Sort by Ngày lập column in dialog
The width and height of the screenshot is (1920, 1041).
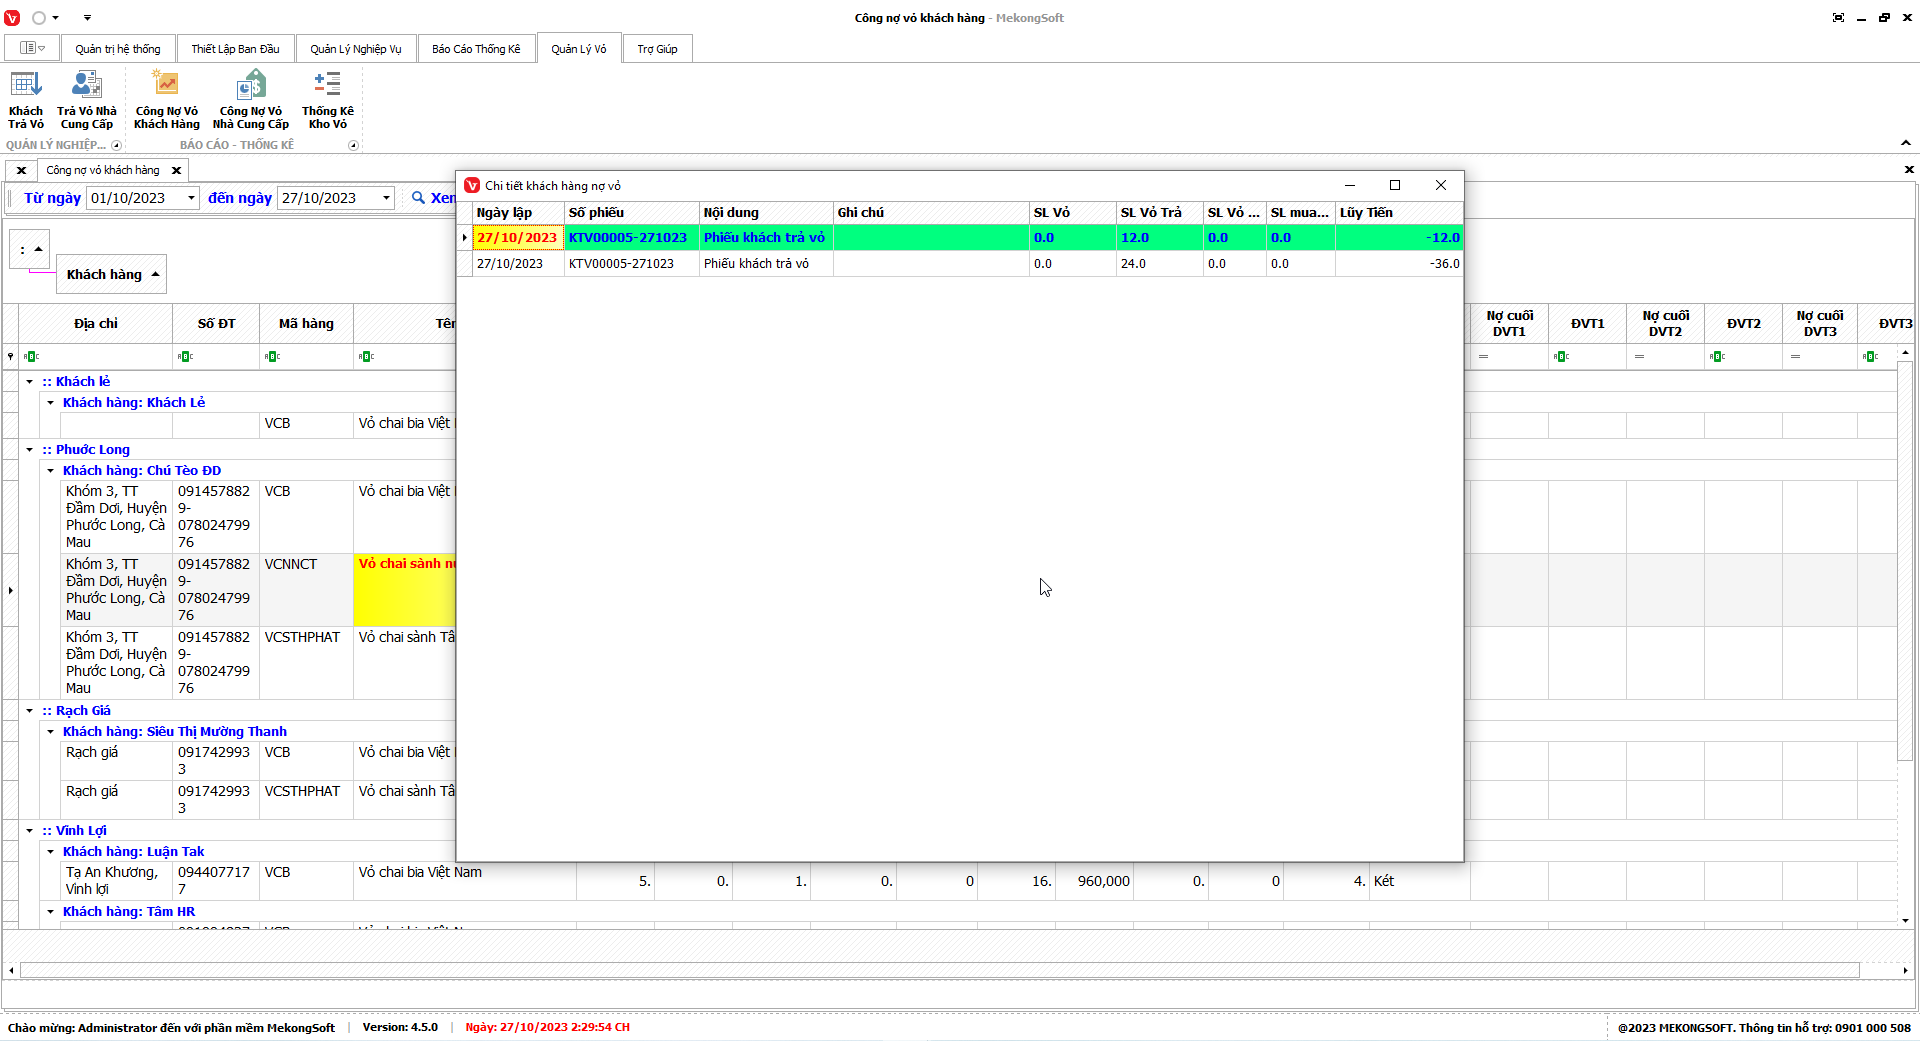518,213
